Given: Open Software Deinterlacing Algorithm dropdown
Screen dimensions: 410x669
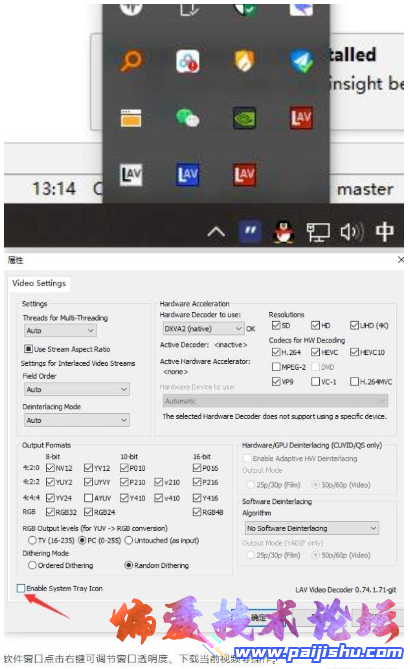Looking at the screenshot, I should pyautogui.click(x=311, y=528).
